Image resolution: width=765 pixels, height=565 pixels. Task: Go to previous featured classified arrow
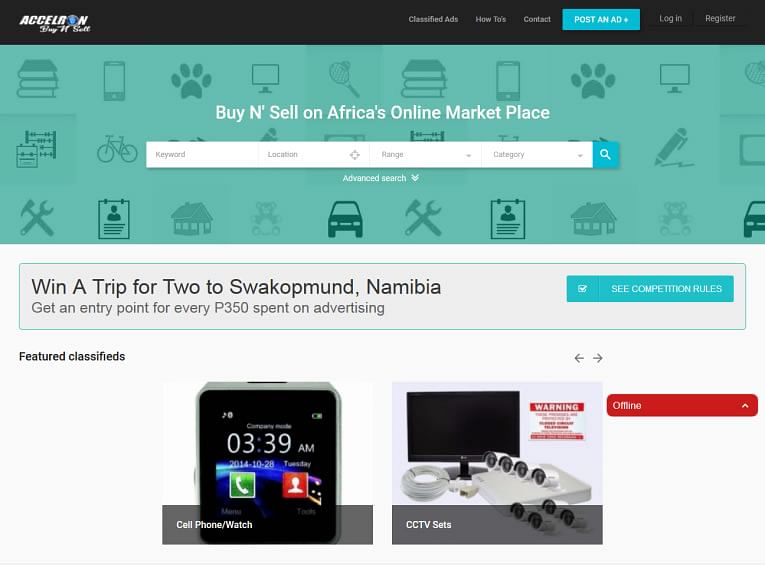[x=579, y=358]
